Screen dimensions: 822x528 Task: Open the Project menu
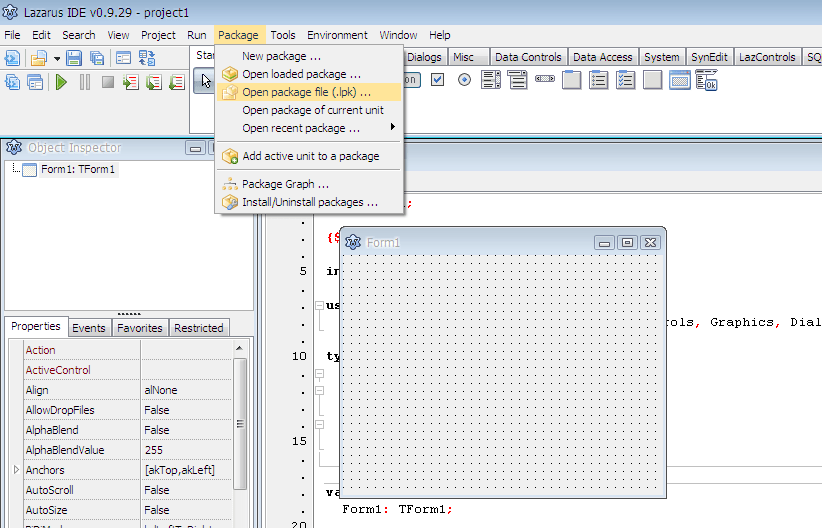click(158, 35)
